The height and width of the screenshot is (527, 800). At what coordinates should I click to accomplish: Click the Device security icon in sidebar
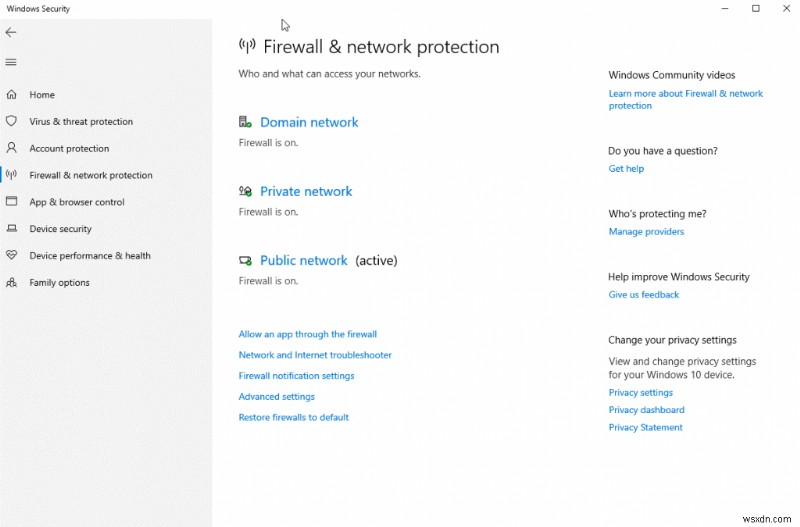pos(12,228)
